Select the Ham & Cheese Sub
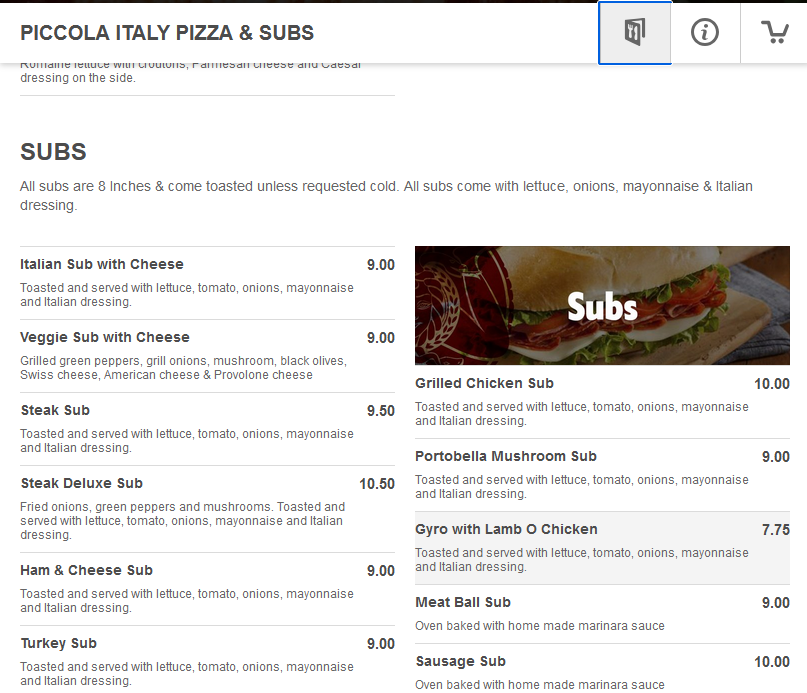The image size is (807, 693). [86, 571]
